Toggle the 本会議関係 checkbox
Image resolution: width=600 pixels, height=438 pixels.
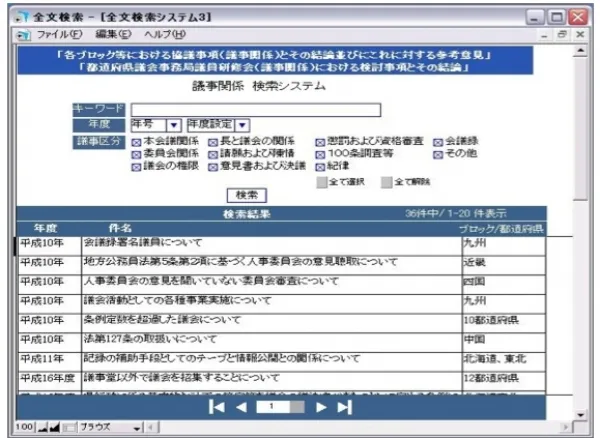(x=136, y=143)
